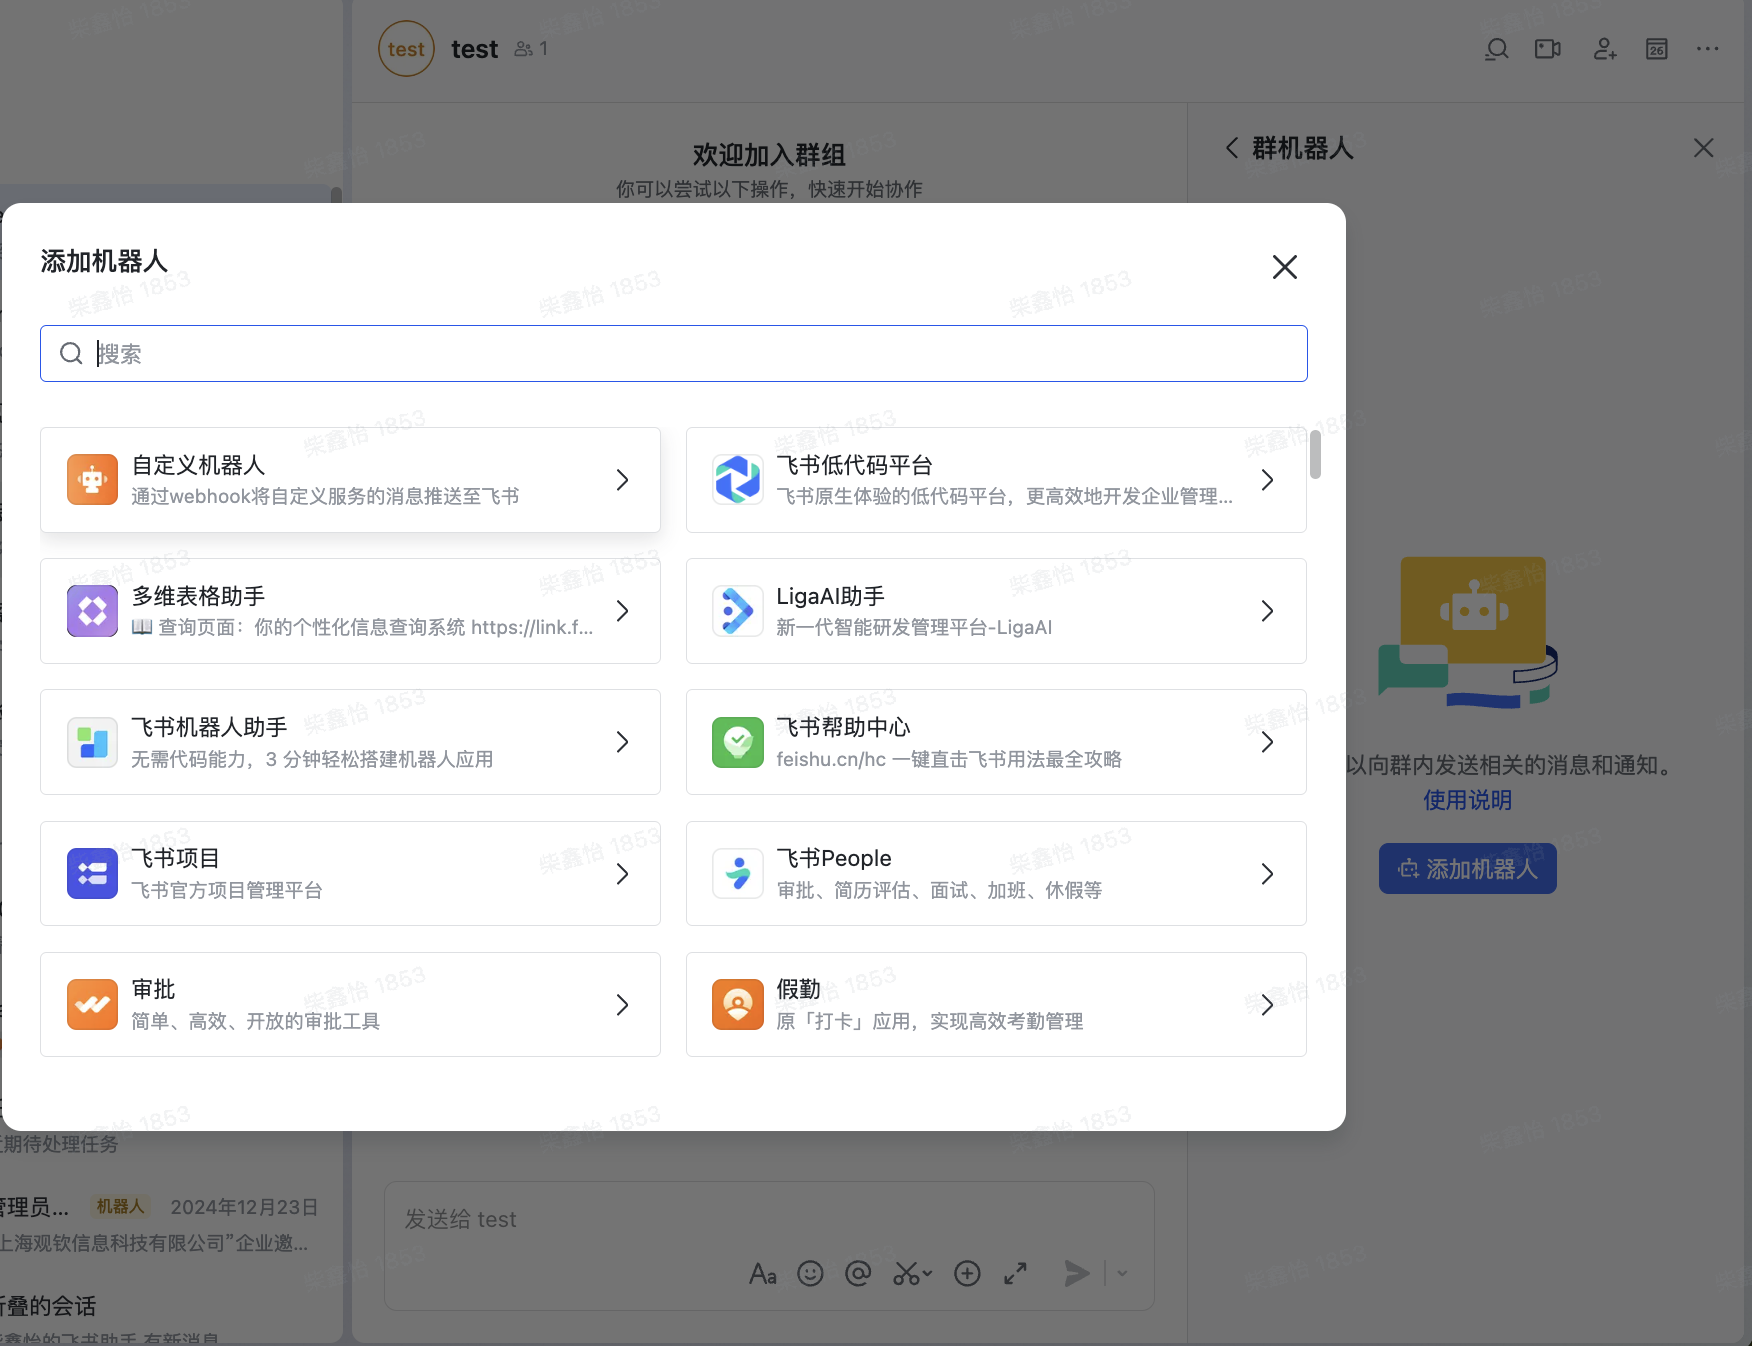
Task: Click the 飞书机器人助手 app icon
Action: 92,742
